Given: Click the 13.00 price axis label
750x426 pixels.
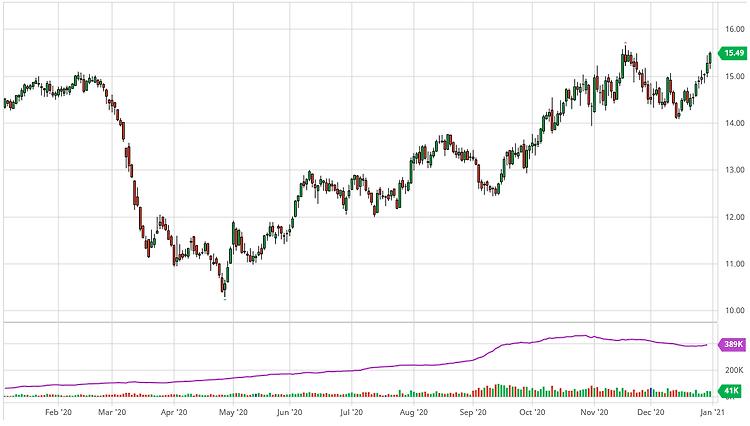Looking at the screenshot, I should click(x=734, y=170).
